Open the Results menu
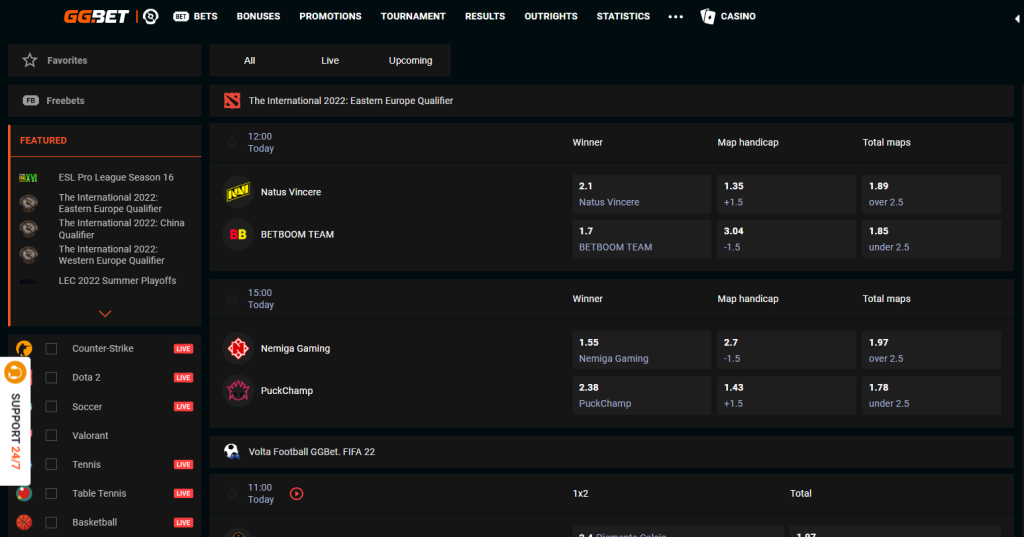This screenshot has width=1024, height=537. click(x=485, y=16)
